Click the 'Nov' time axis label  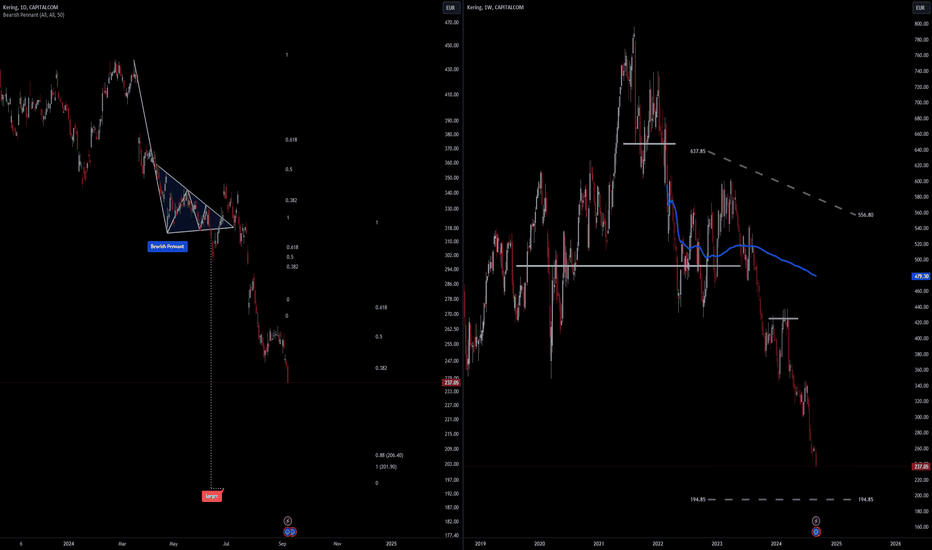click(x=337, y=543)
